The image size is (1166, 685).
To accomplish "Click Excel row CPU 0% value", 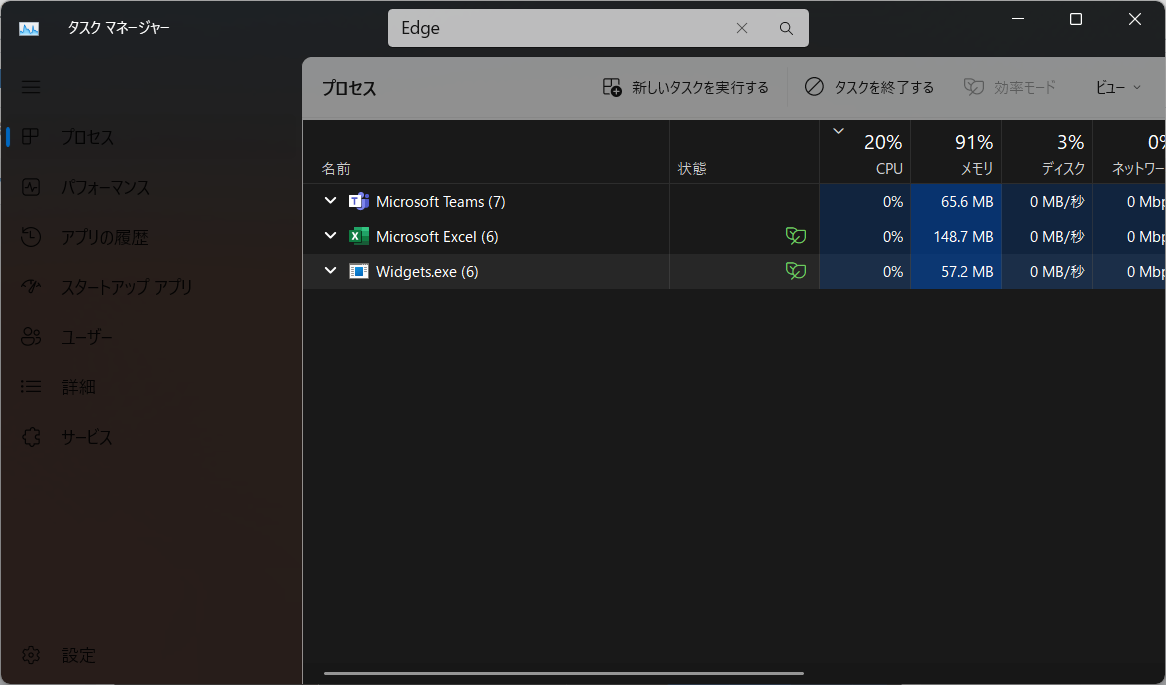I will (x=892, y=237).
